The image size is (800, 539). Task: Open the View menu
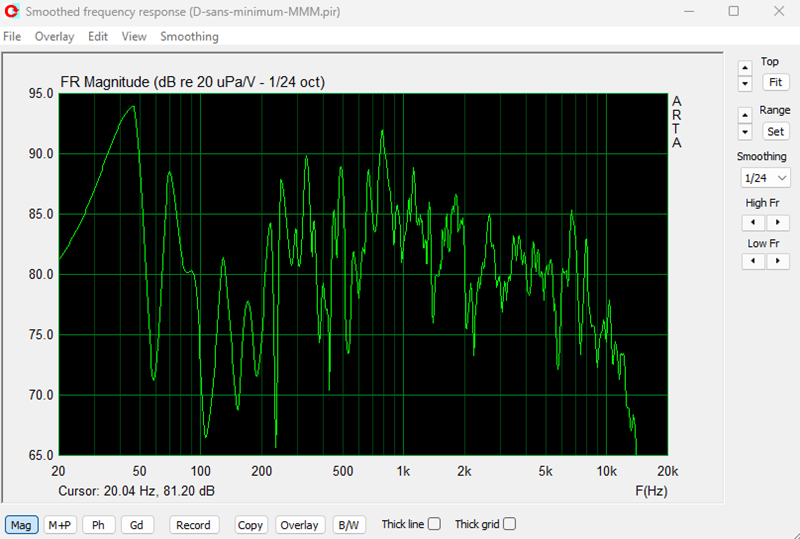pyautogui.click(x=134, y=37)
